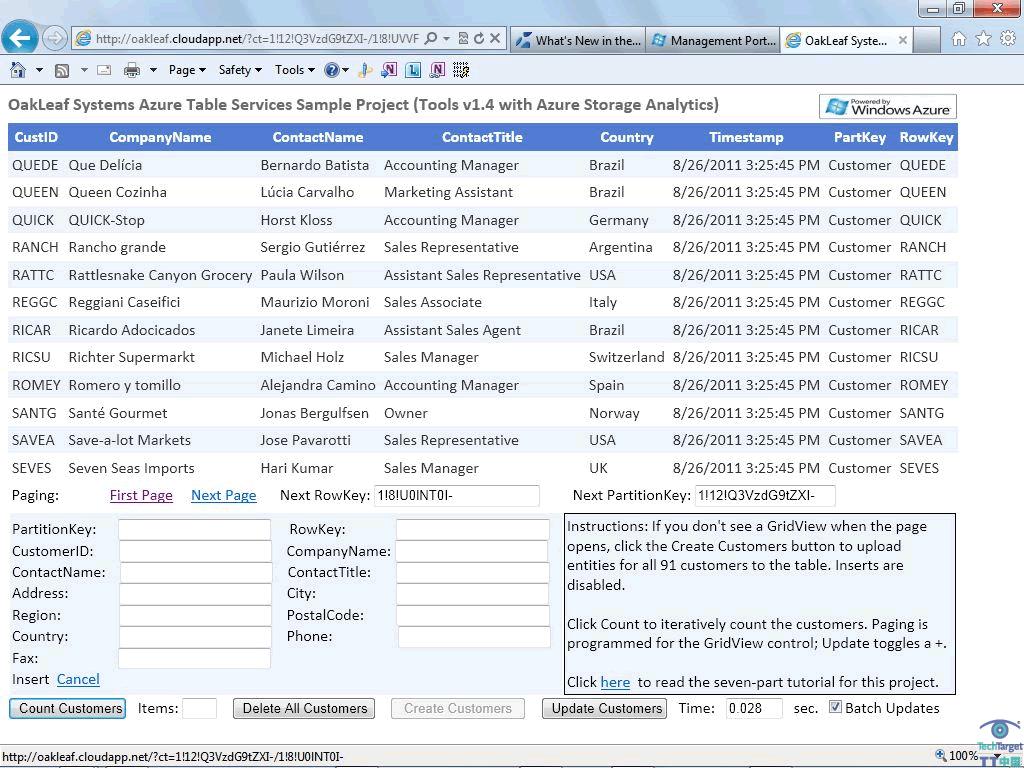Click the Items count field
The height and width of the screenshot is (768, 1024).
(x=199, y=709)
